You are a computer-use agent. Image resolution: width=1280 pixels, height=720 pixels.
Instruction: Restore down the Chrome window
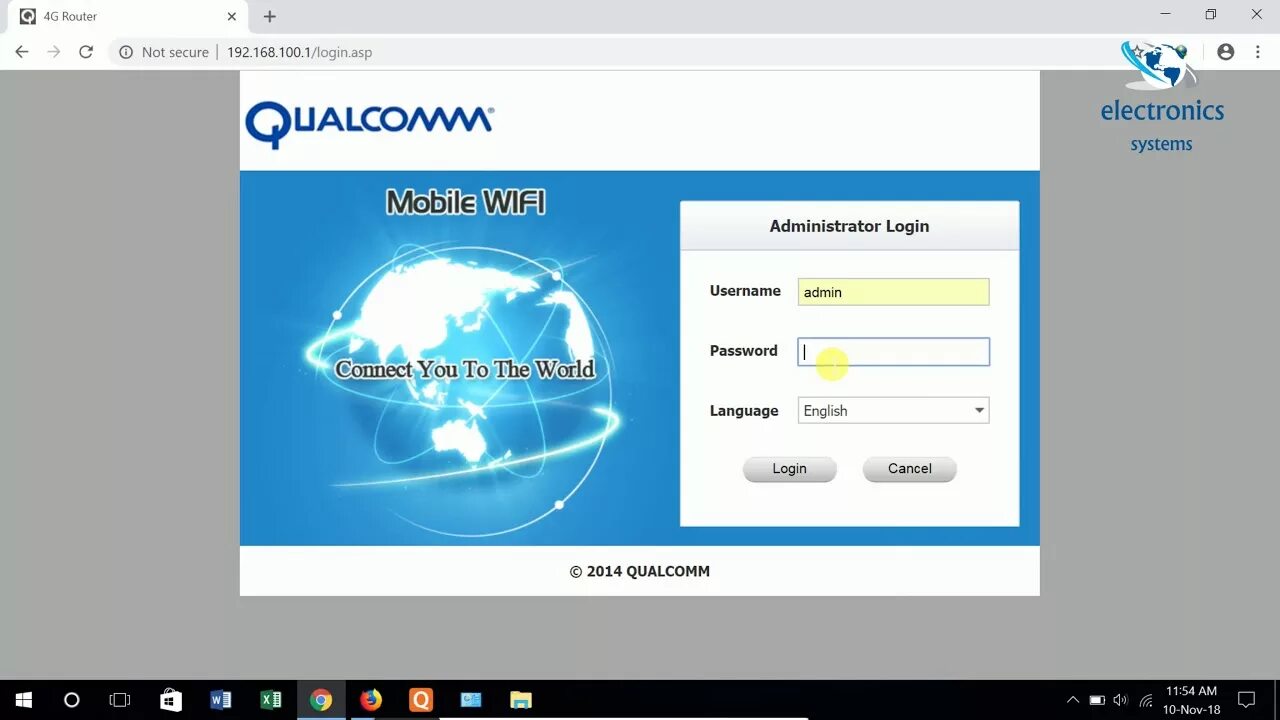click(1211, 15)
